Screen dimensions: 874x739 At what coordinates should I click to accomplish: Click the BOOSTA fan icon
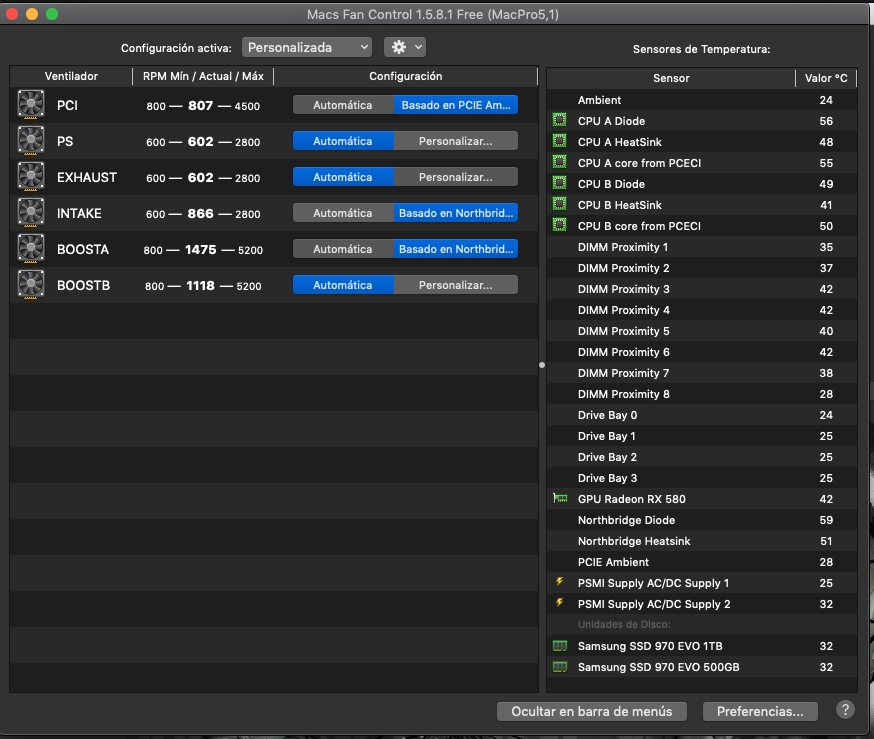coord(32,249)
